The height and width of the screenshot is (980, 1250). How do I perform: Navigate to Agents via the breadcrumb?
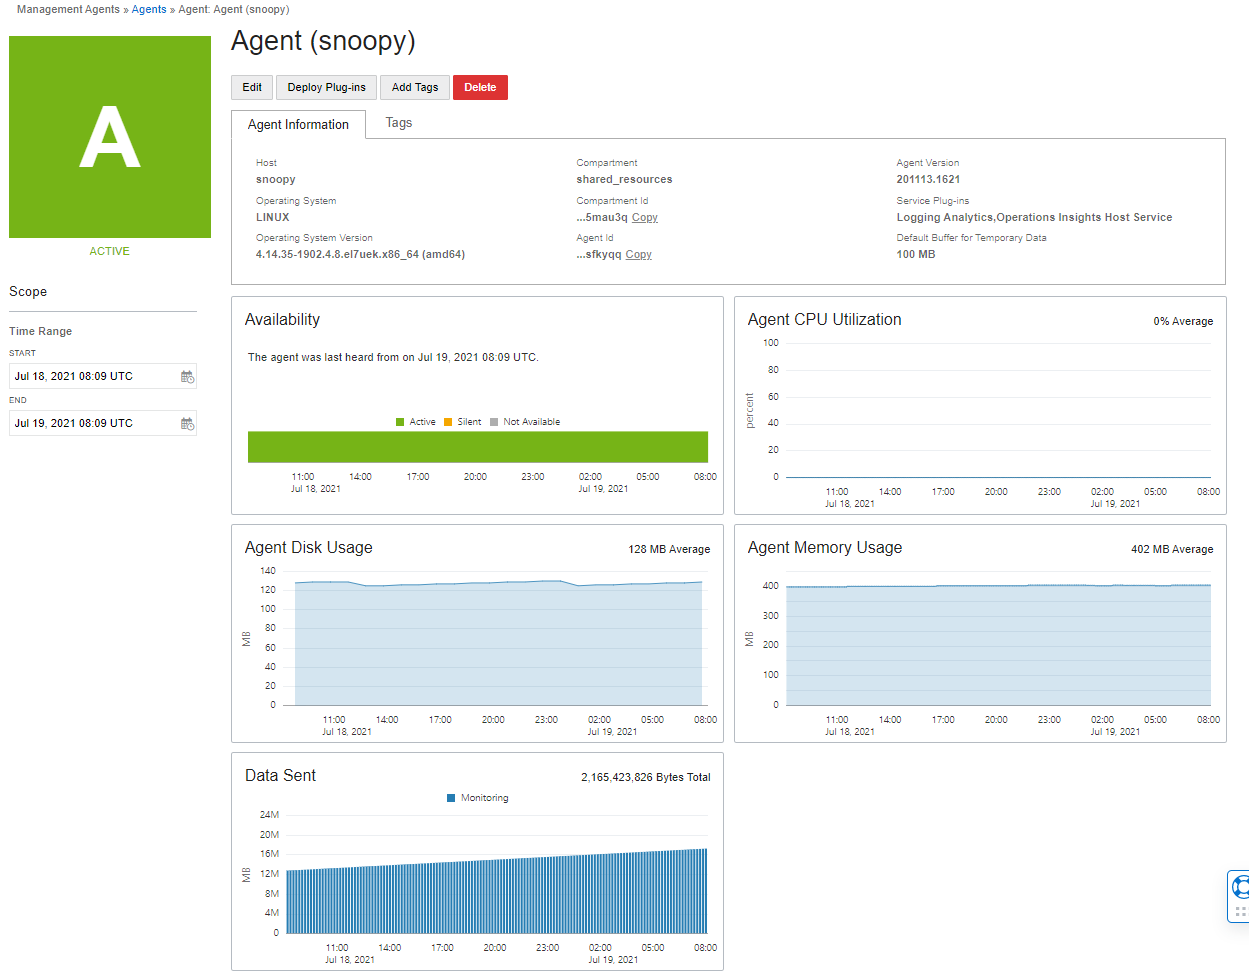[148, 9]
